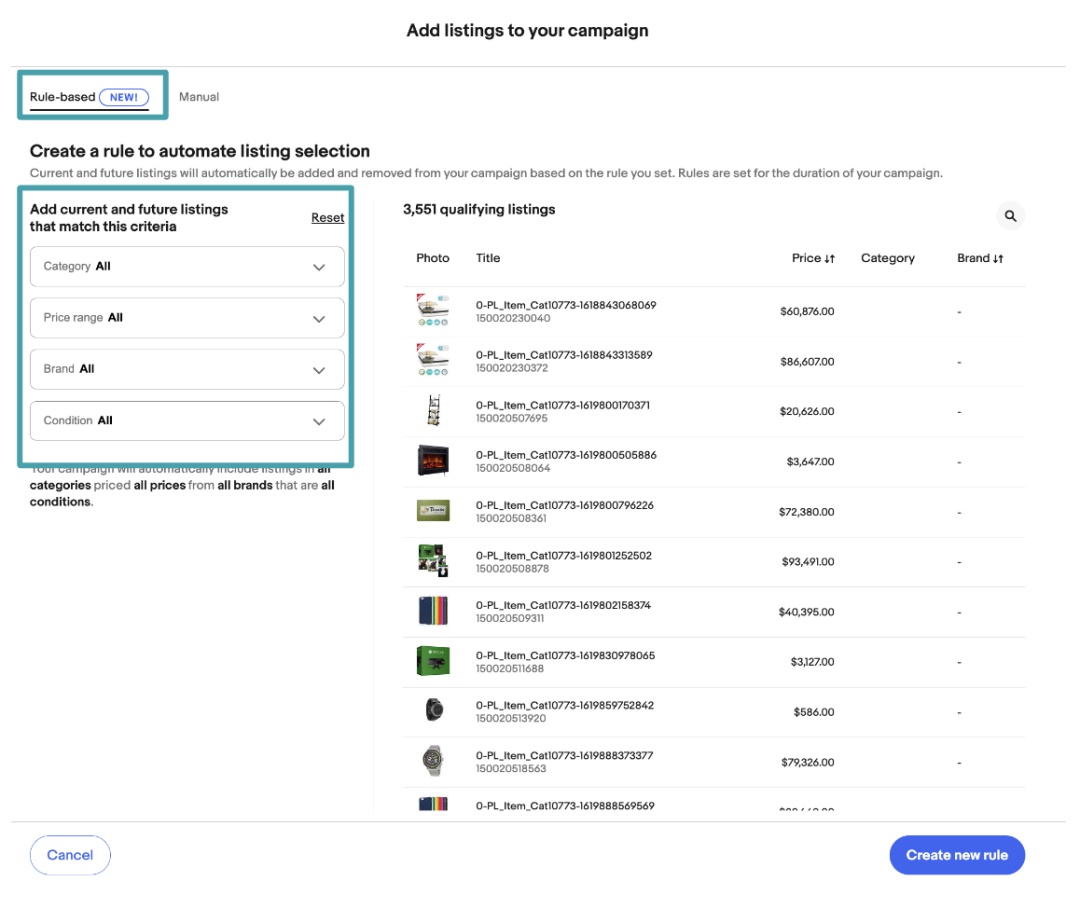1080x923 pixels.
Task: Open the Brand All dropdown
Action: click(x=187, y=369)
